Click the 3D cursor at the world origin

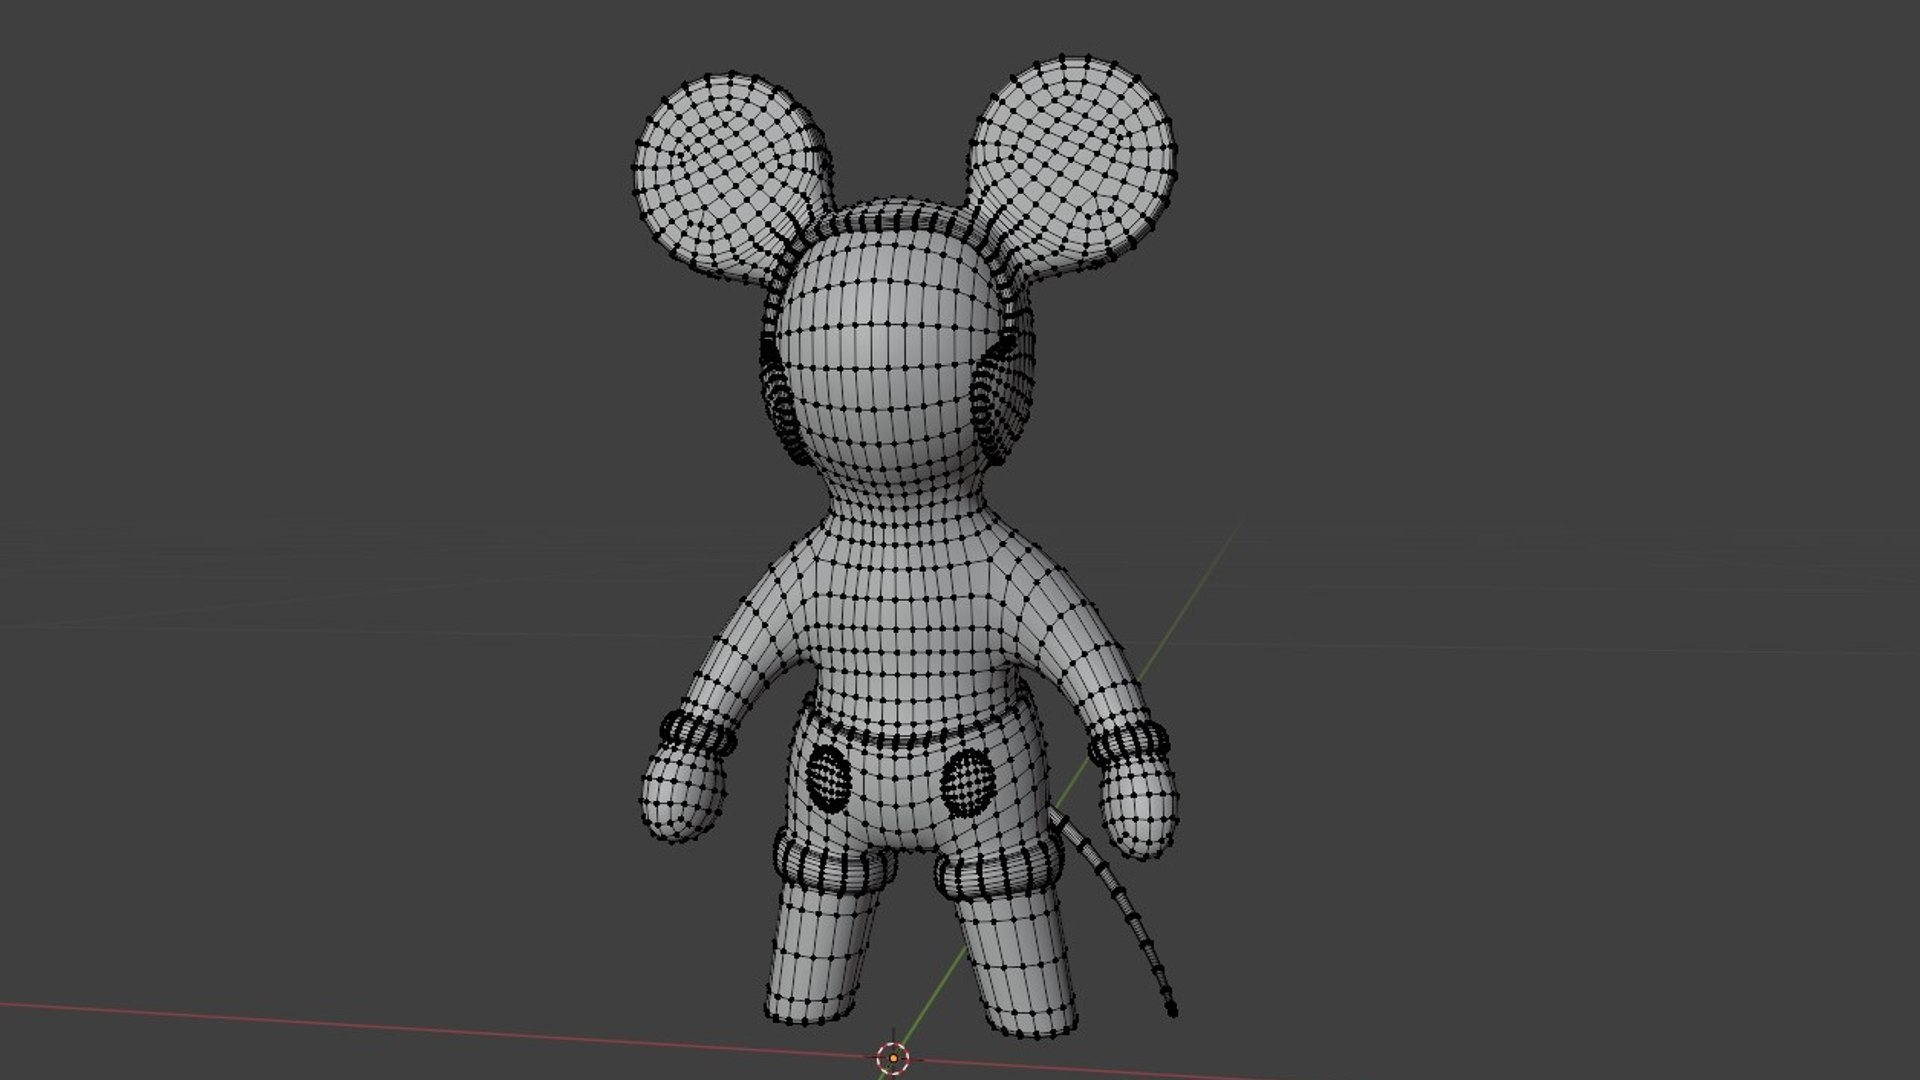click(891, 1056)
